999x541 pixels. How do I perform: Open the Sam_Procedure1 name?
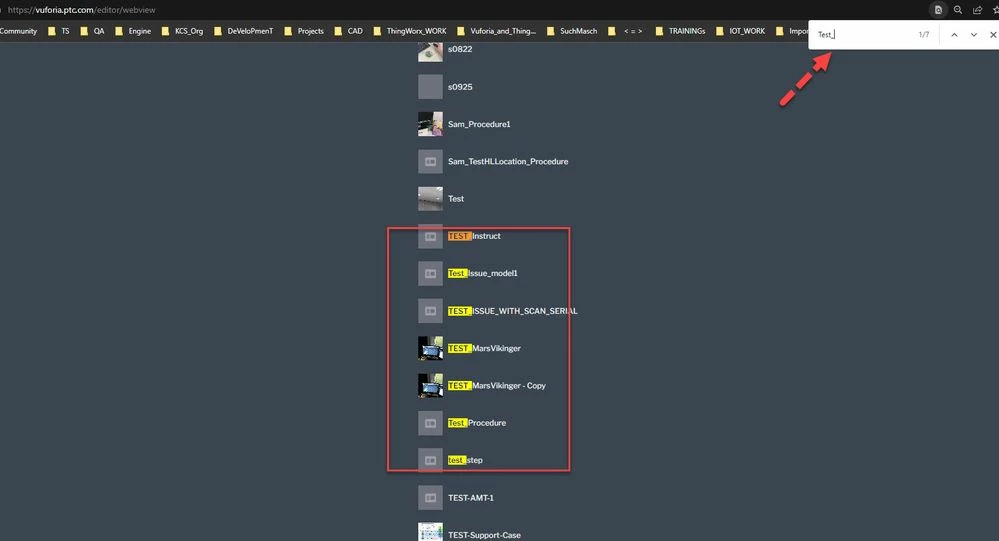pyautogui.click(x=479, y=124)
